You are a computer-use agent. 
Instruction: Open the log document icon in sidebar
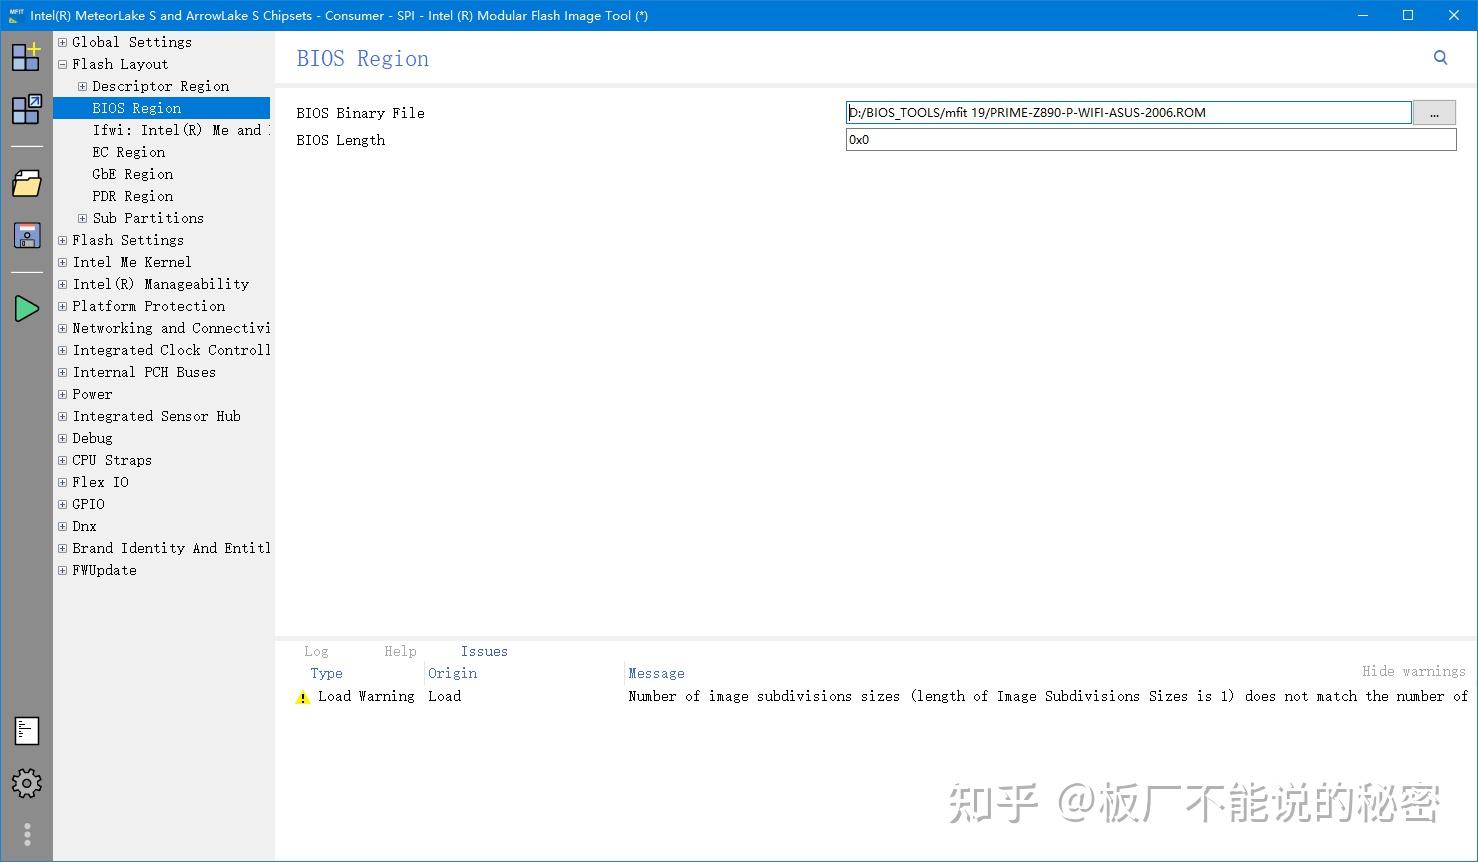click(x=27, y=731)
